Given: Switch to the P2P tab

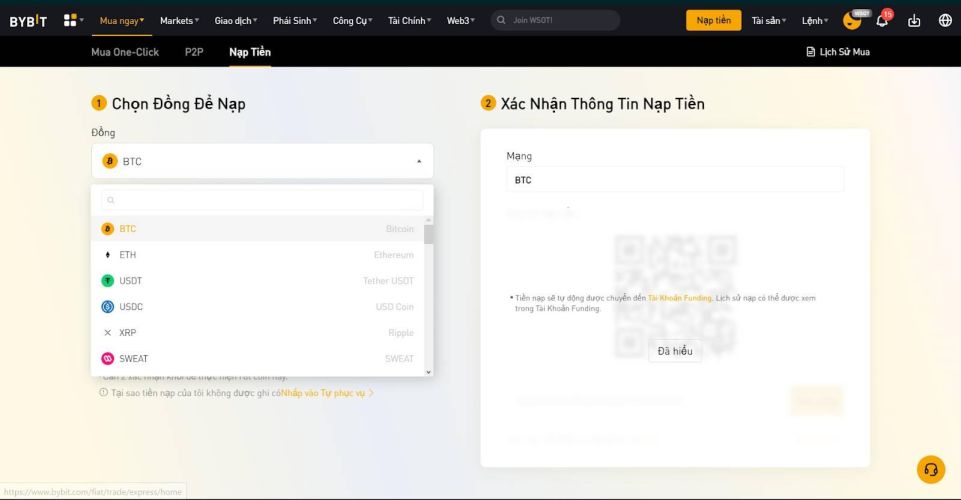Looking at the screenshot, I should point(194,52).
